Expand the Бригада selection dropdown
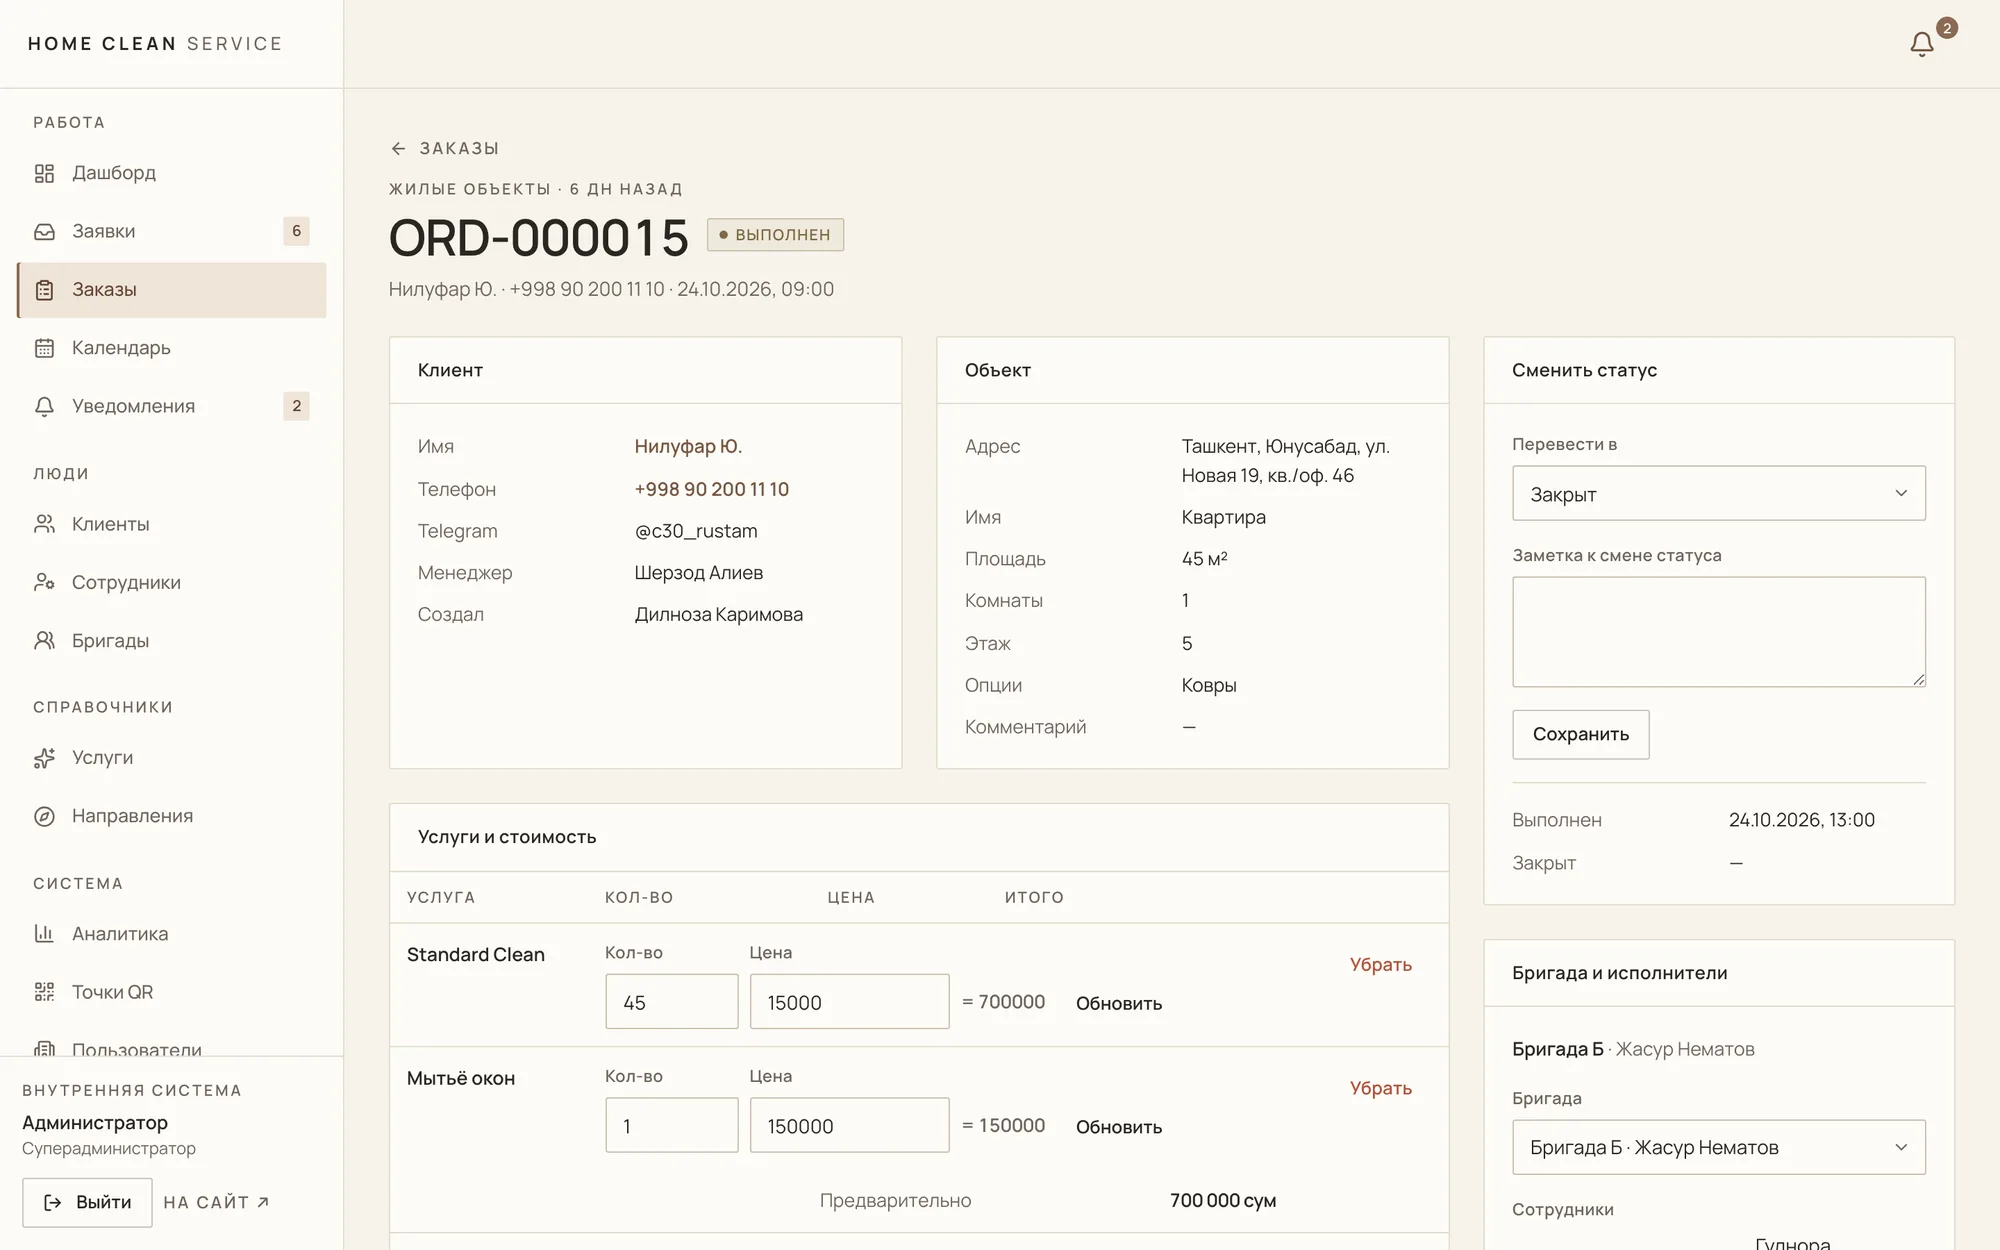 (x=1718, y=1147)
